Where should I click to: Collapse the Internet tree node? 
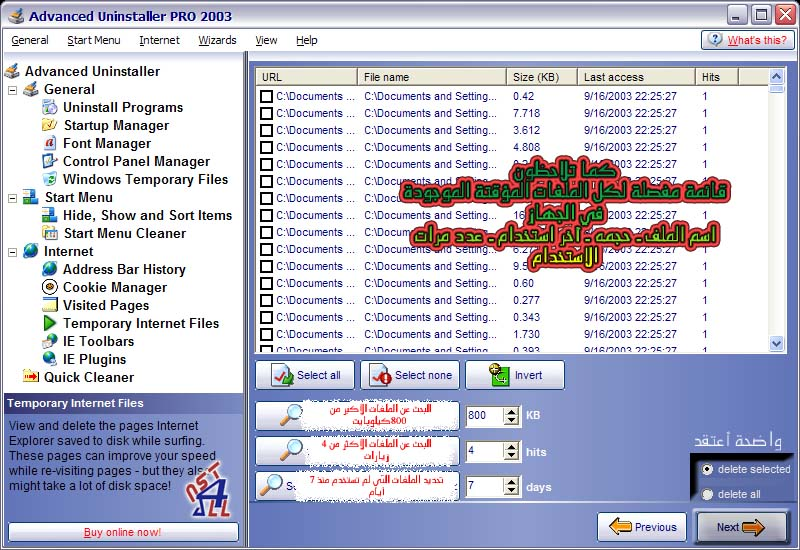pyautogui.click(x=13, y=252)
